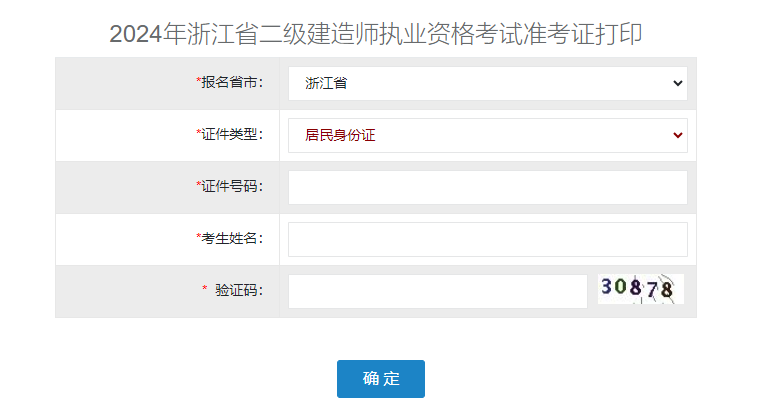The image size is (760, 411).
Task: Open the 报名省市 province dropdown
Action: (x=487, y=83)
